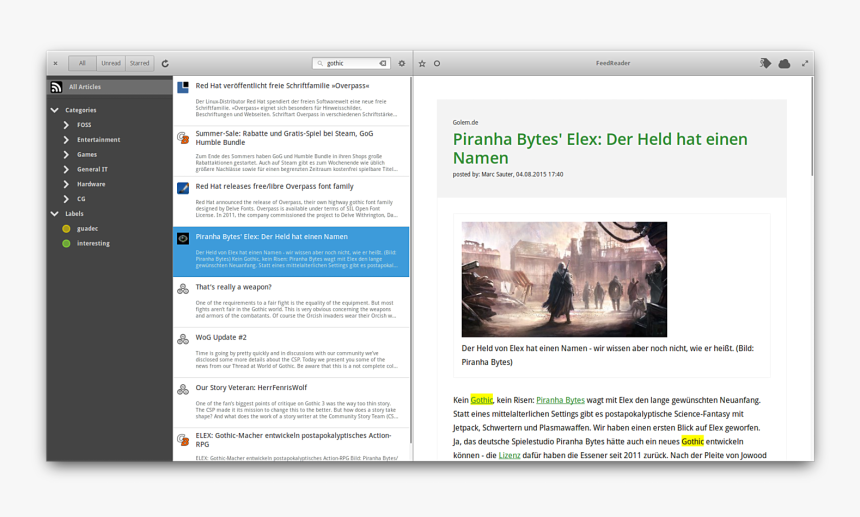Viewport: 860px width, 517px height.
Task: Click the feed icon of Summer-Sale article
Action: (183, 137)
